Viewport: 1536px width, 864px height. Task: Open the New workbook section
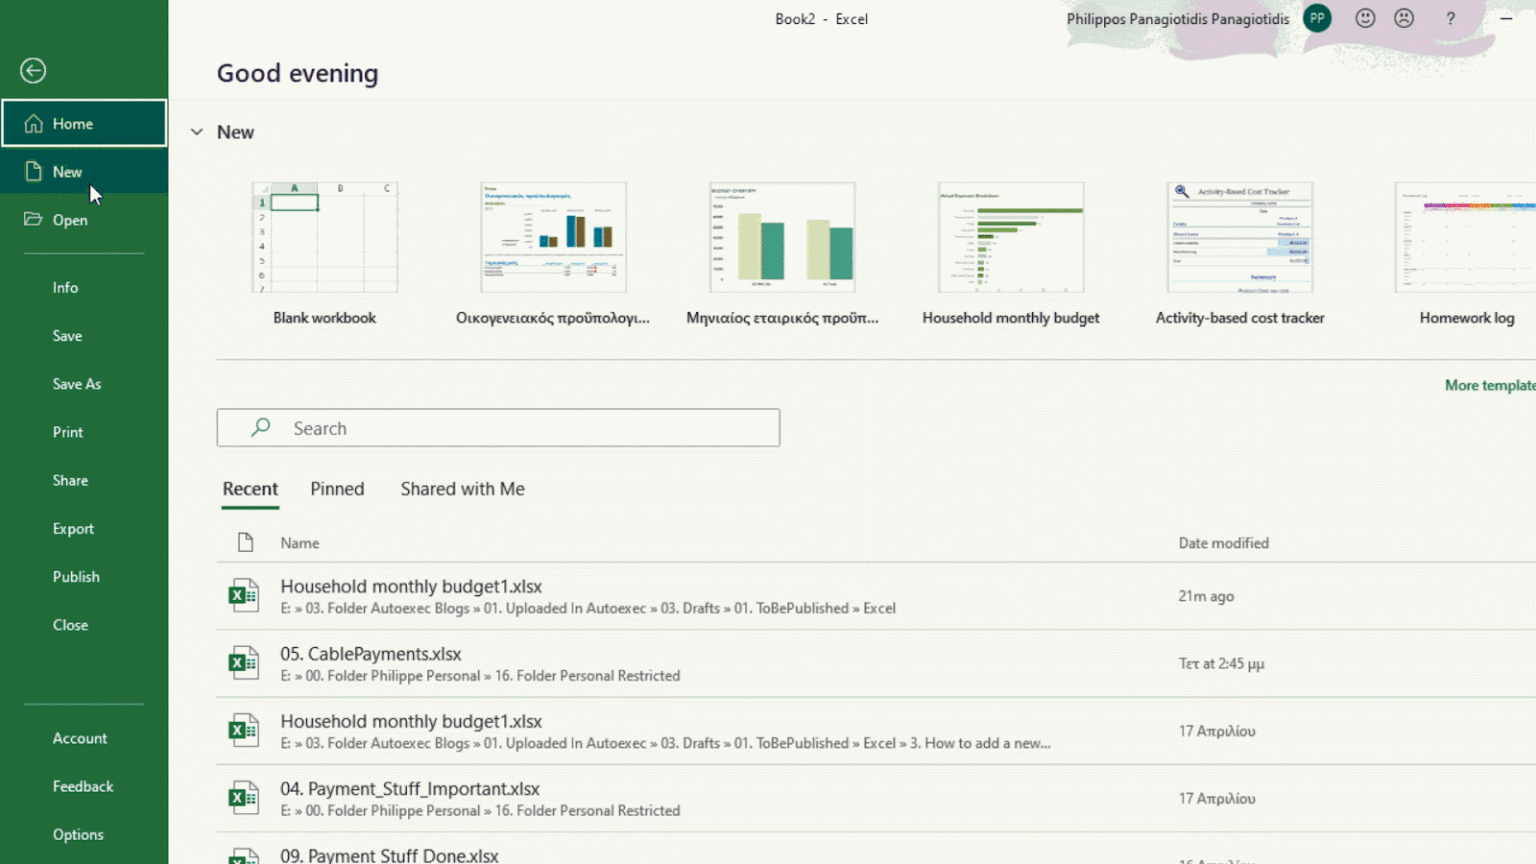tap(67, 171)
